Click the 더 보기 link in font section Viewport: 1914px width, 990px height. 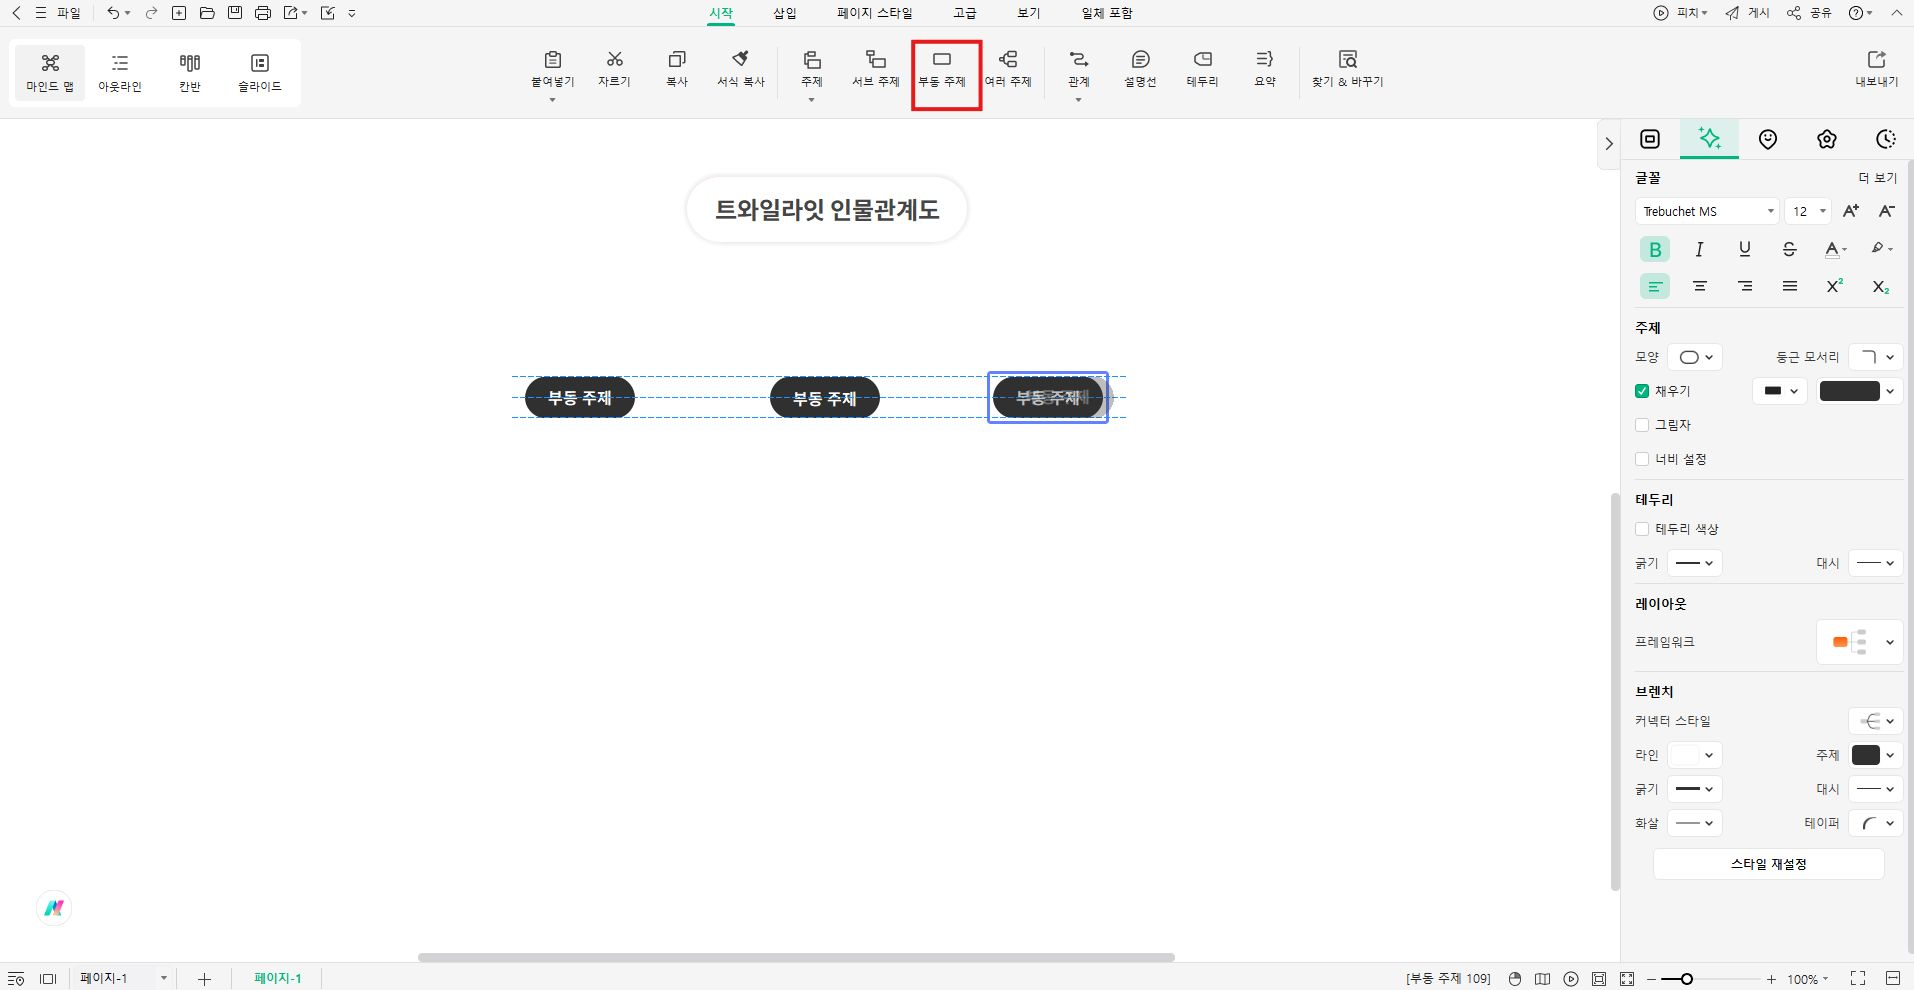pyautogui.click(x=1878, y=178)
